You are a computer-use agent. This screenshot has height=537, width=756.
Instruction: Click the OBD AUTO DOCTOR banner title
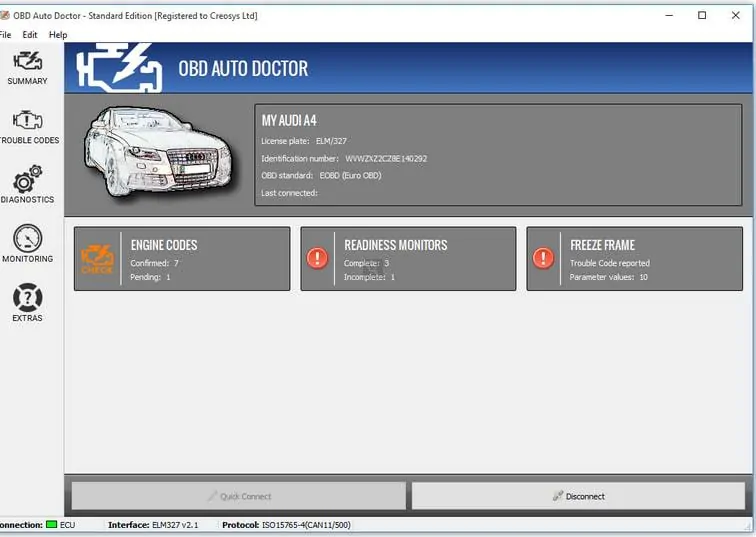click(x=243, y=68)
